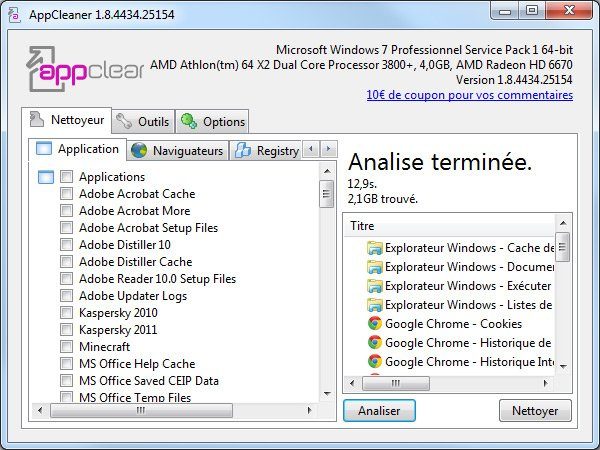
Task: Open the Registry sub-tab
Action: pos(267,151)
